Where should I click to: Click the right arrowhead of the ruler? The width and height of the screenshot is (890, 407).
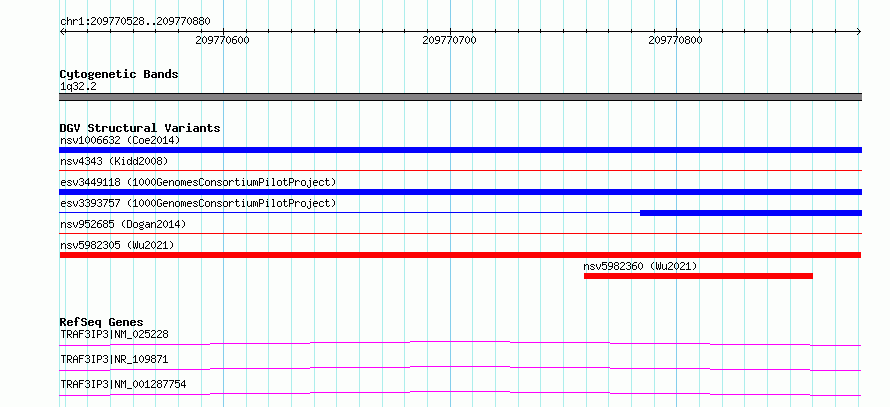point(859,32)
